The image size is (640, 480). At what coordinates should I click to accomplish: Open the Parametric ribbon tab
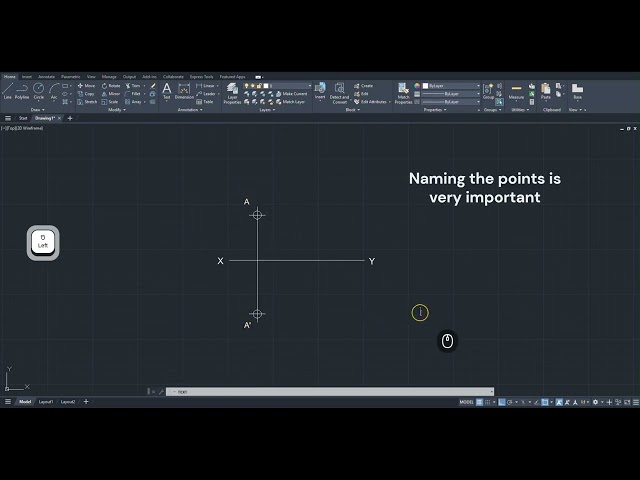(71, 77)
